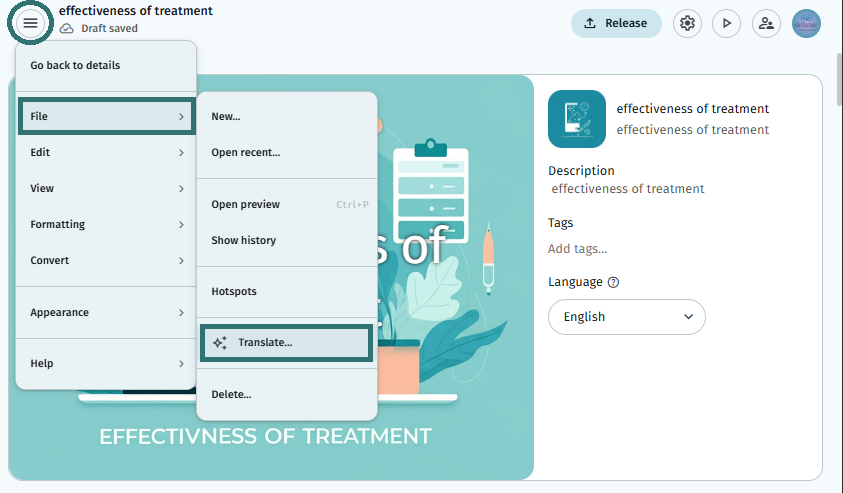Open the Hotspots menu entry
Viewport: 843px width, 493px height.
coord(287,291)
